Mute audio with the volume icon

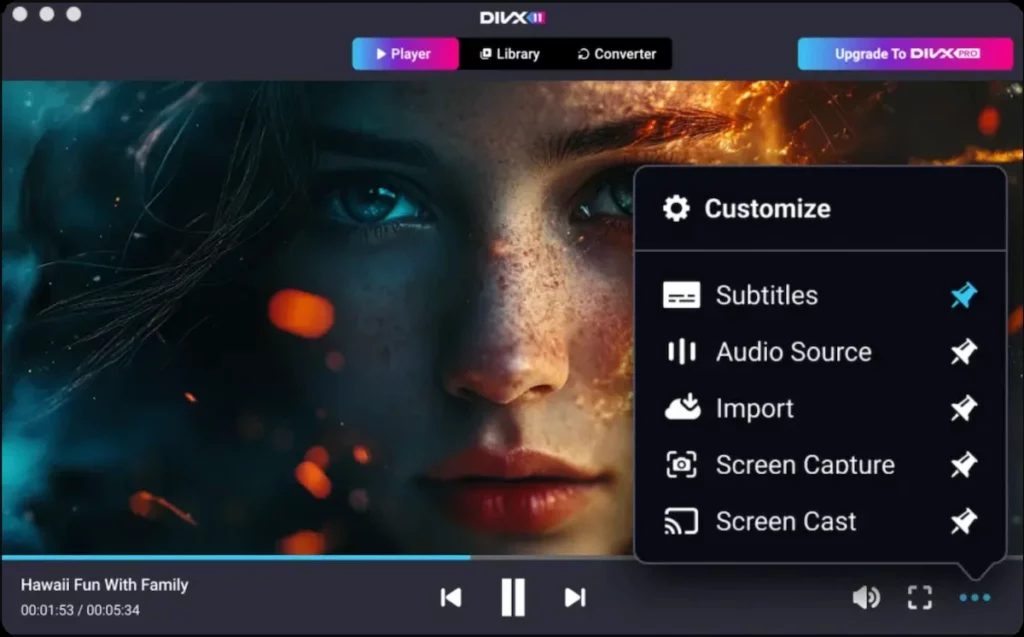(x=866, y=597)
